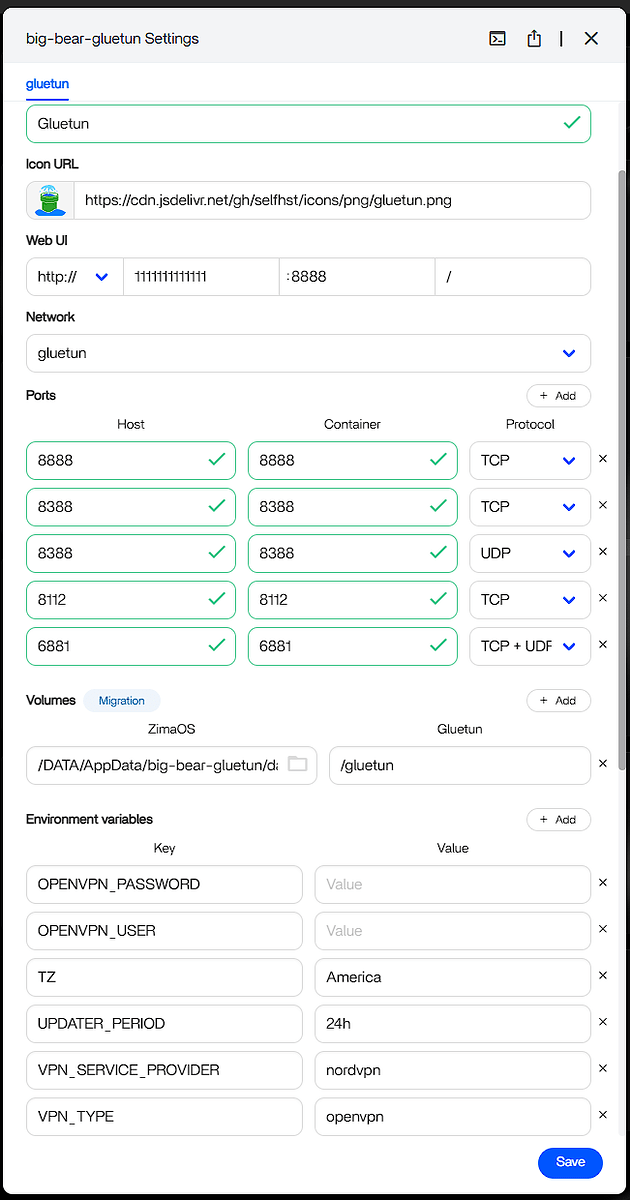Click the Migration badge next to Volumes
The height and width of the screenshot is (1200, 630).
(121, 701)
